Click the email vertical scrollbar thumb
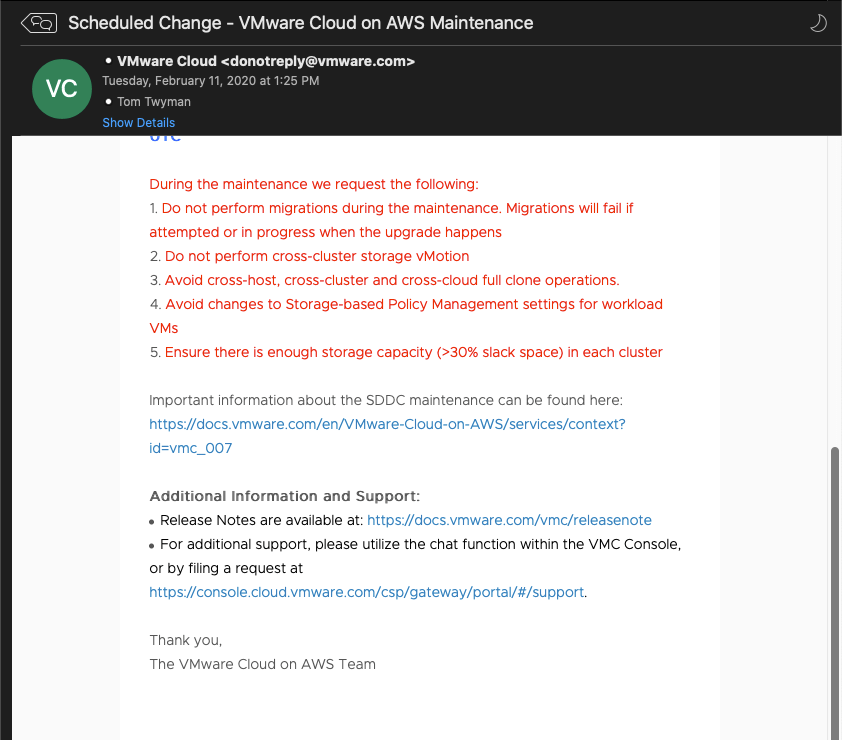The width and height of the screenshot is (842, 740). [834, 590]
